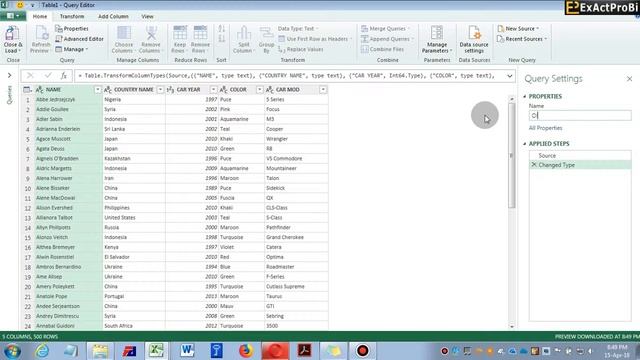
Task: Cancel formula edit with the X icon
Action: [x=30, y=76]
